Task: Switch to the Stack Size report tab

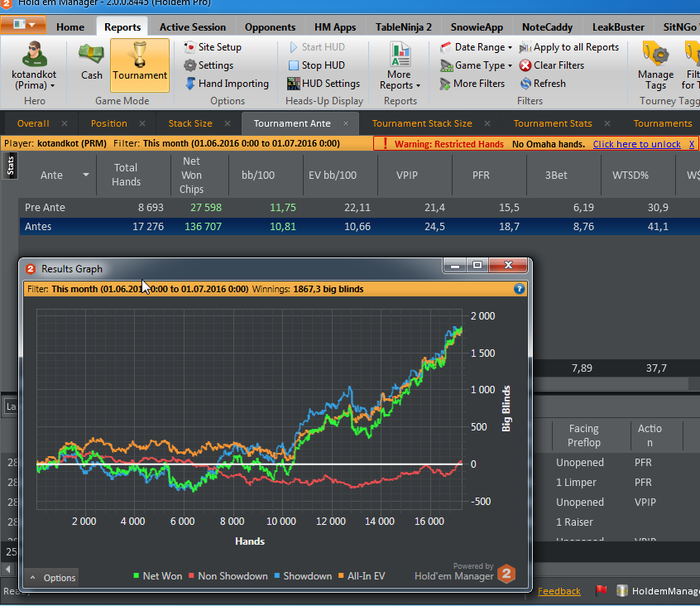Action: [x=190, y=124]
